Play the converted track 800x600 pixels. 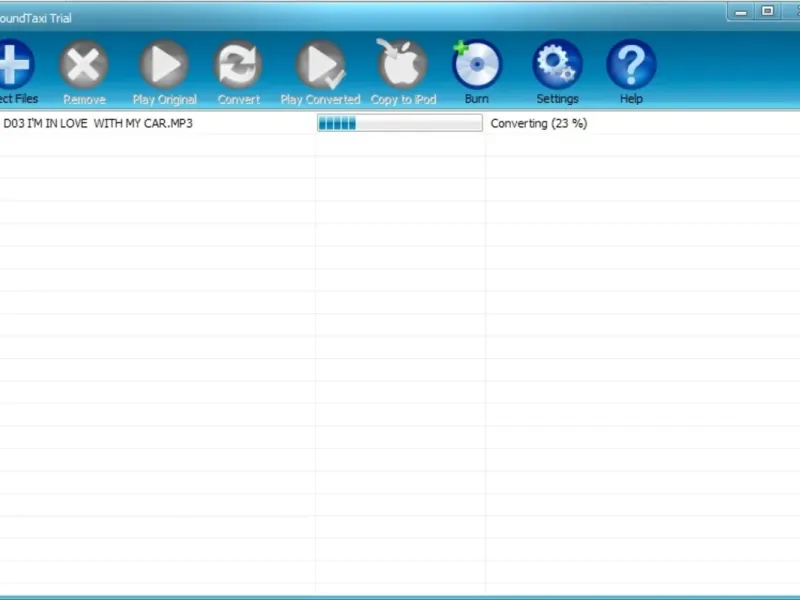[x=320, y=65]
